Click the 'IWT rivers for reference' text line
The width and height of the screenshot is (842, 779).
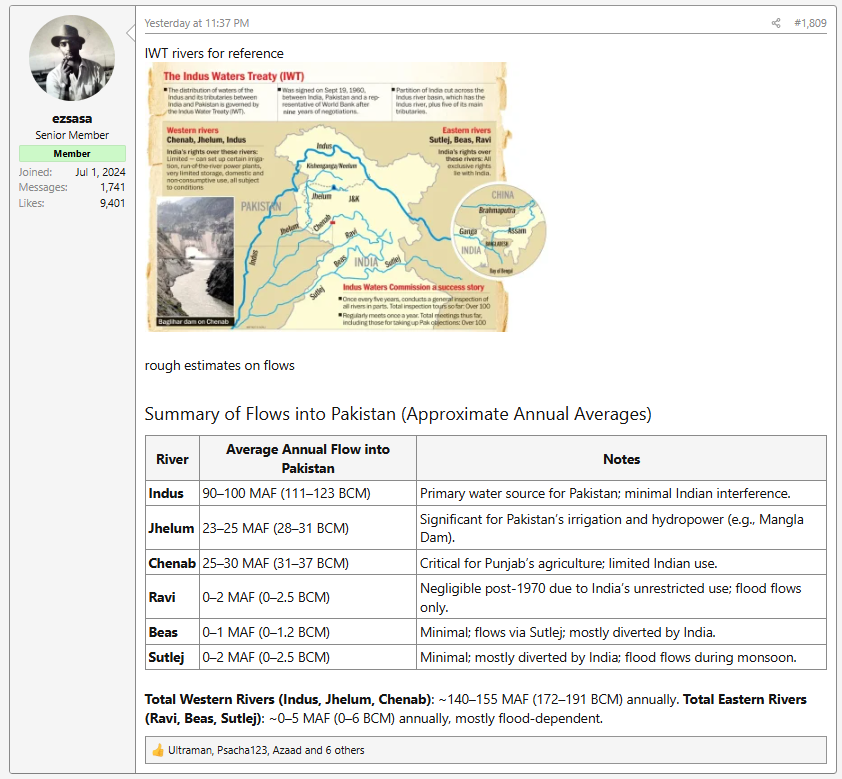(214, 54)
